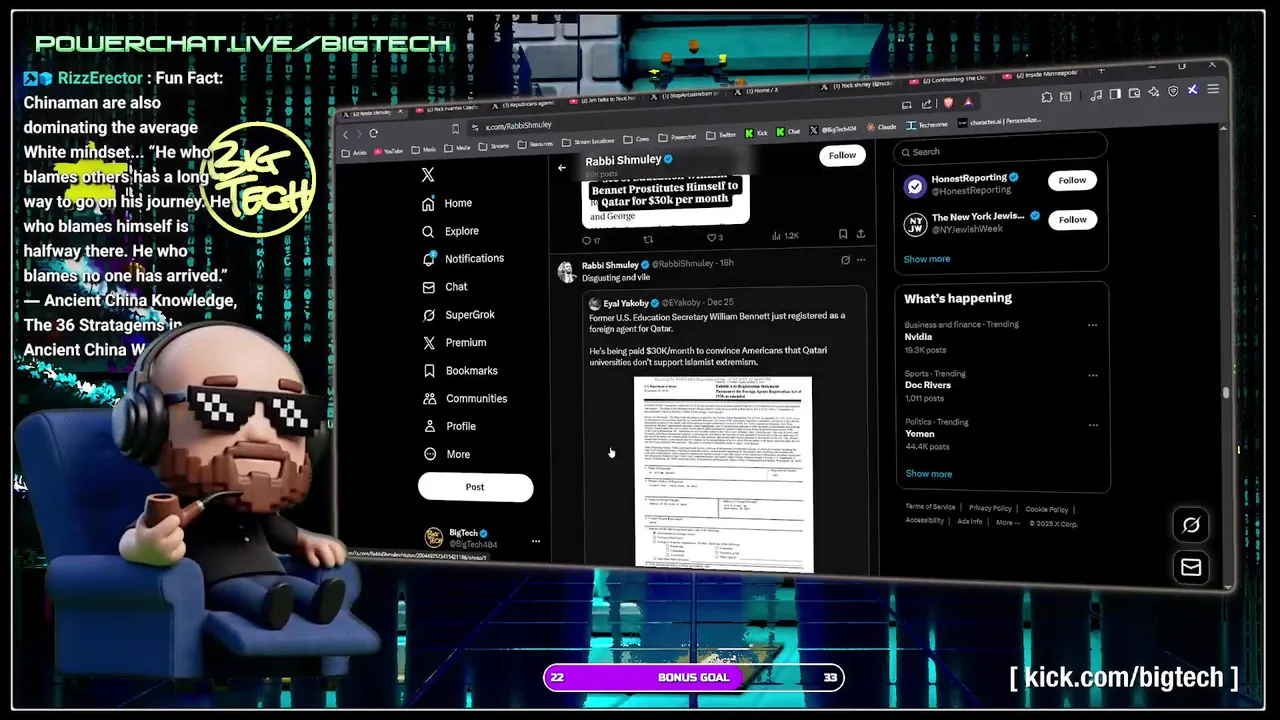Open HonestReporting profile name
Image resolution: width=1280 pixels, height=720 pixels.
point(969,178)
